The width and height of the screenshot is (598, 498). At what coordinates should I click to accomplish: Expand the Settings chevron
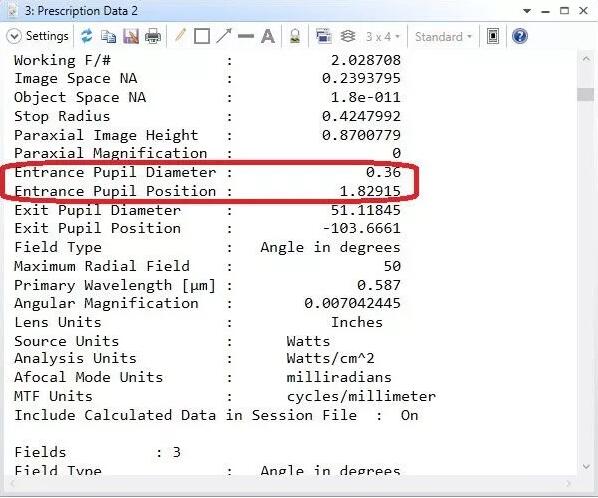click(14, 37)
